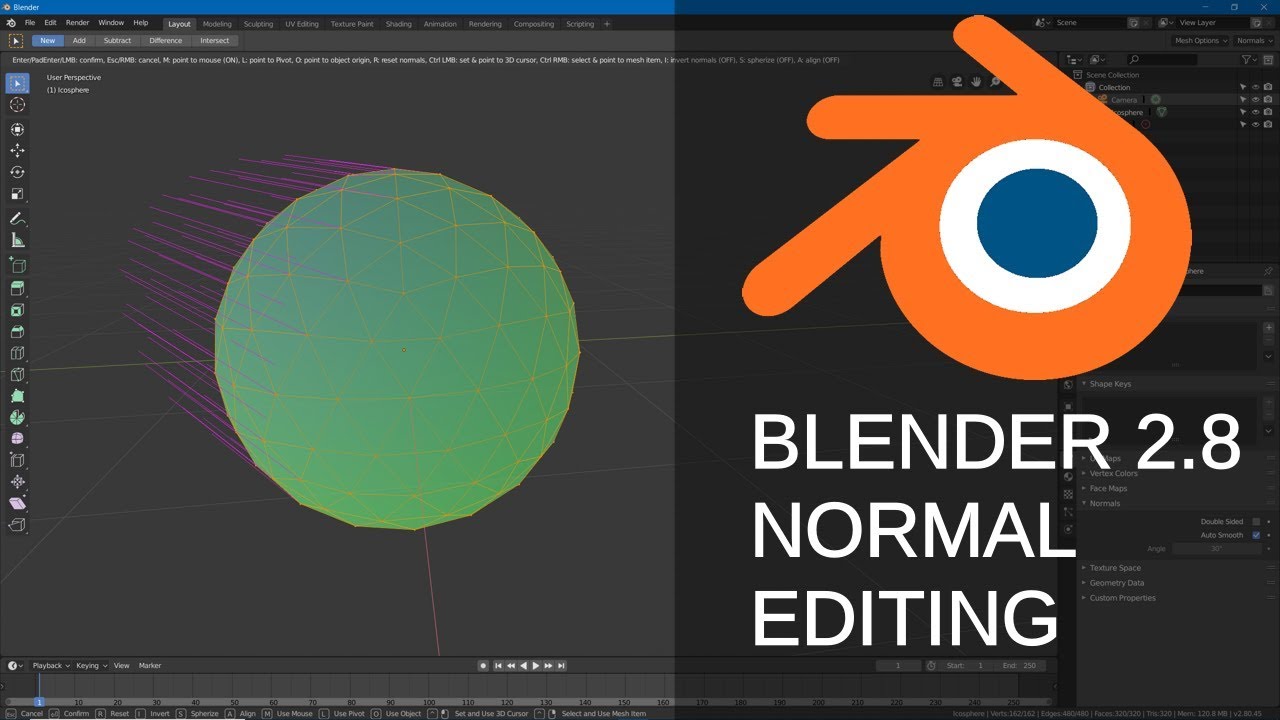Open the timeline editor type dropdown
Image resolution: width=1280 pixels, height=720 pixels.
click(15, 665)
